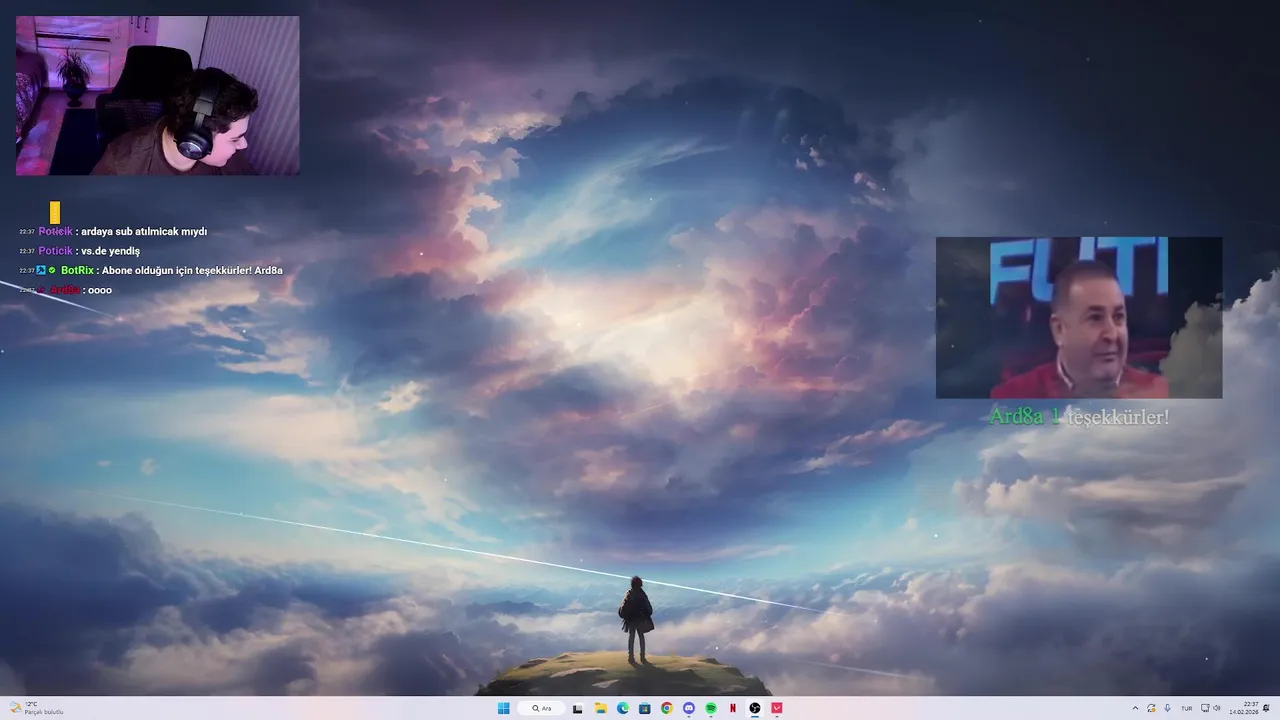Open Netflix from the taskbar
Image resolution: width=1280 pixels, height=720 pixels.
coord(733,708)
